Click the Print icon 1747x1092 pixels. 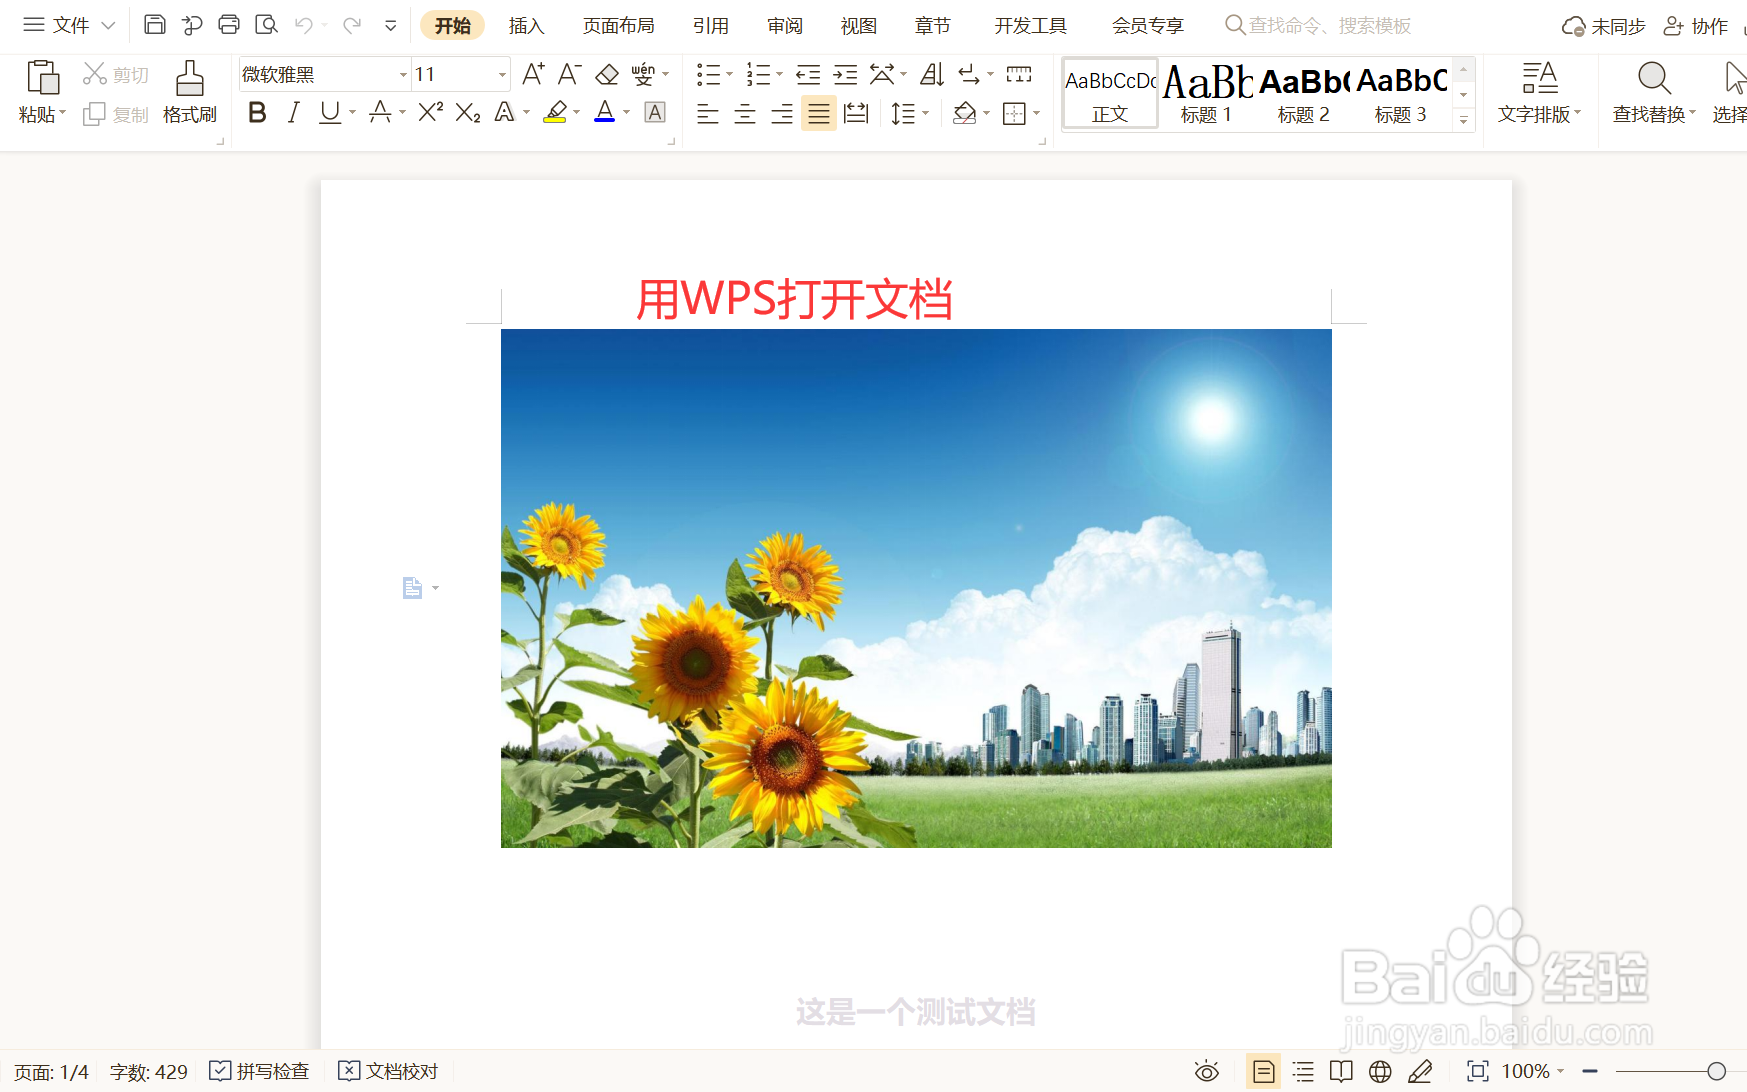coord(229,25)
